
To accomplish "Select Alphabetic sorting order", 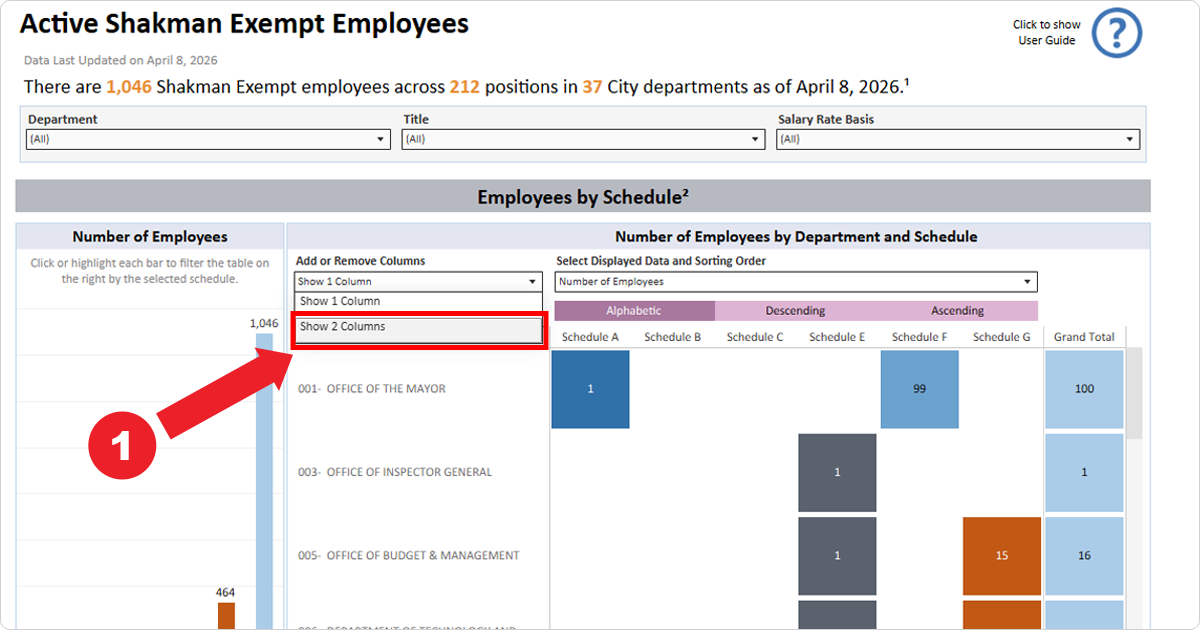I will tap(634, 311).
